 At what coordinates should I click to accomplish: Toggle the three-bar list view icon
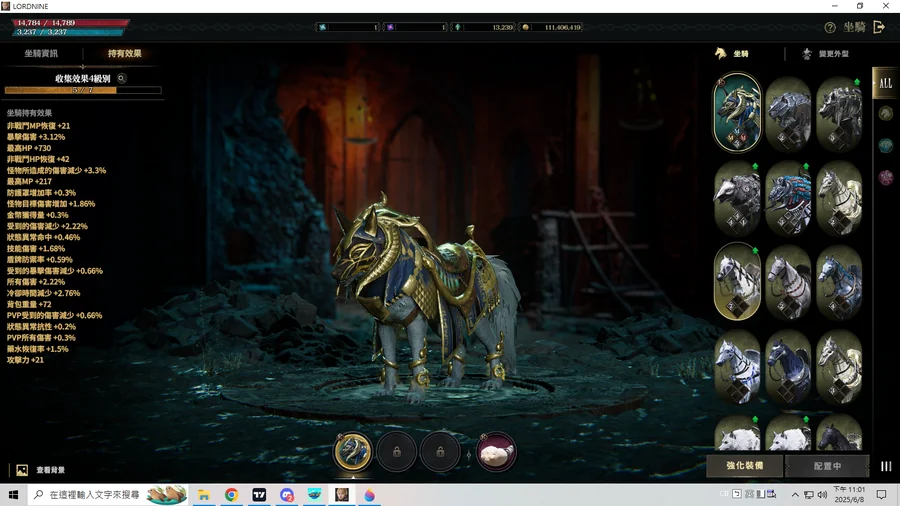click(886, 466)
